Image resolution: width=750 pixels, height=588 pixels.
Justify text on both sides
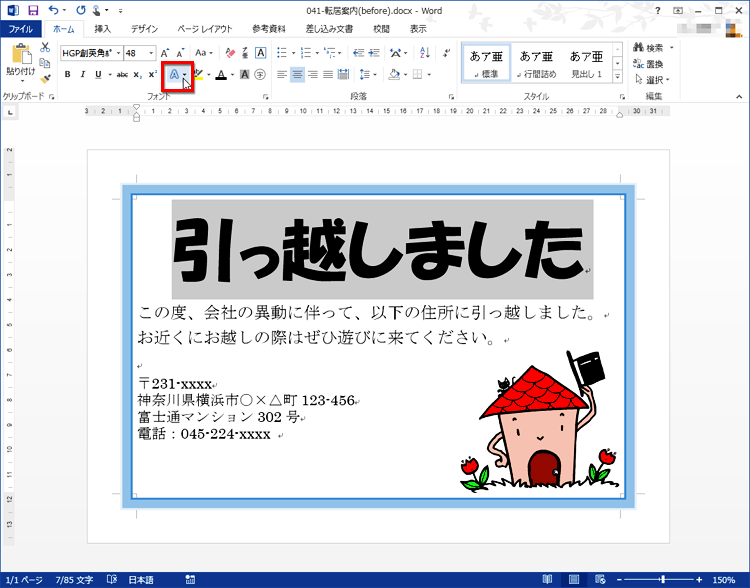click(328, 75)
